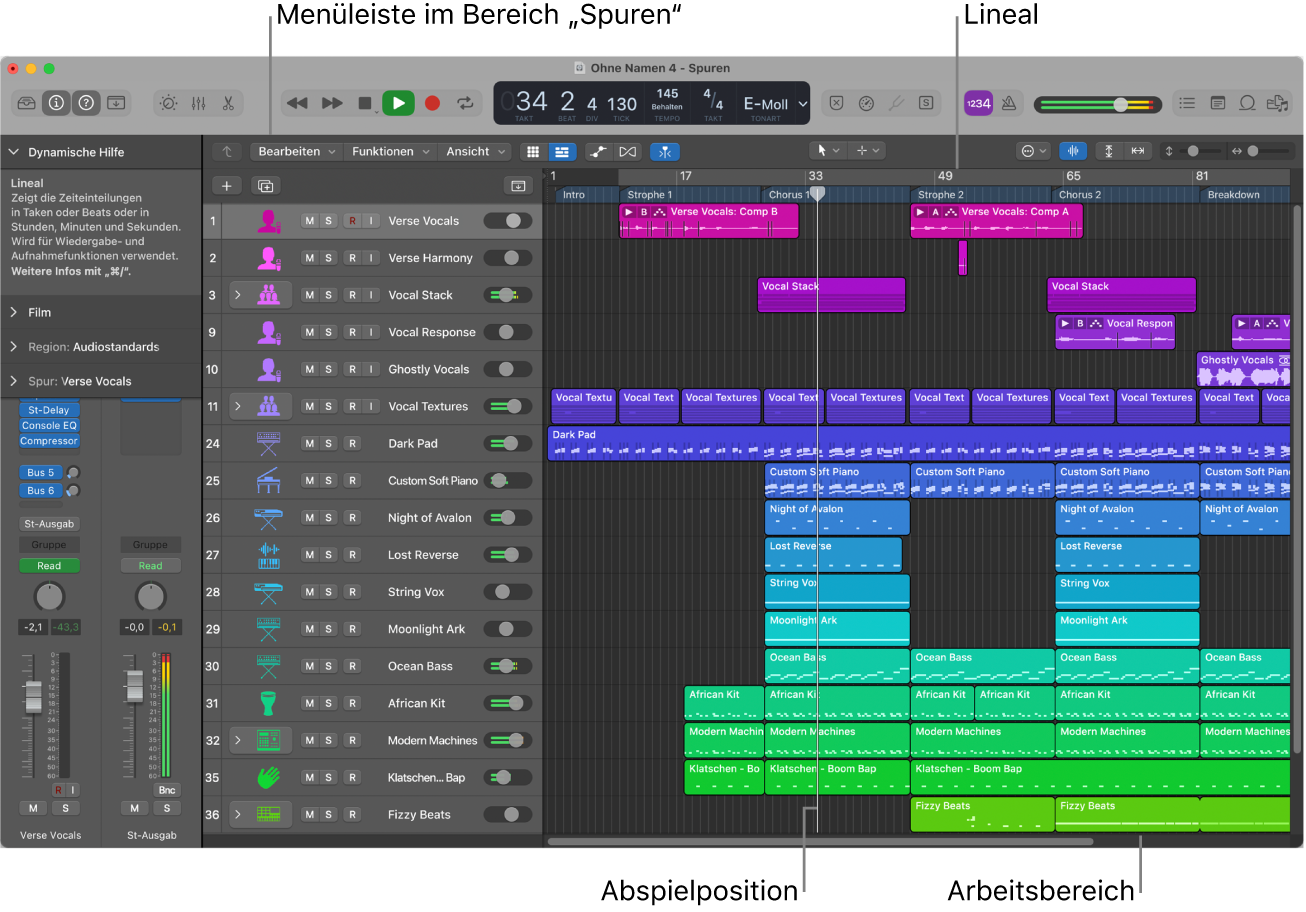Screen dimensions: 1306x912
Task: Toggle the Quick Help question mark button
Action: pos(86,102)
